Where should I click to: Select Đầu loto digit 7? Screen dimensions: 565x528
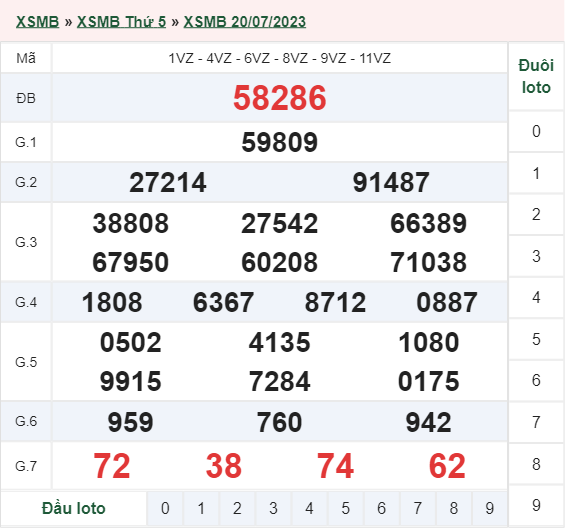tap(417, 508)
